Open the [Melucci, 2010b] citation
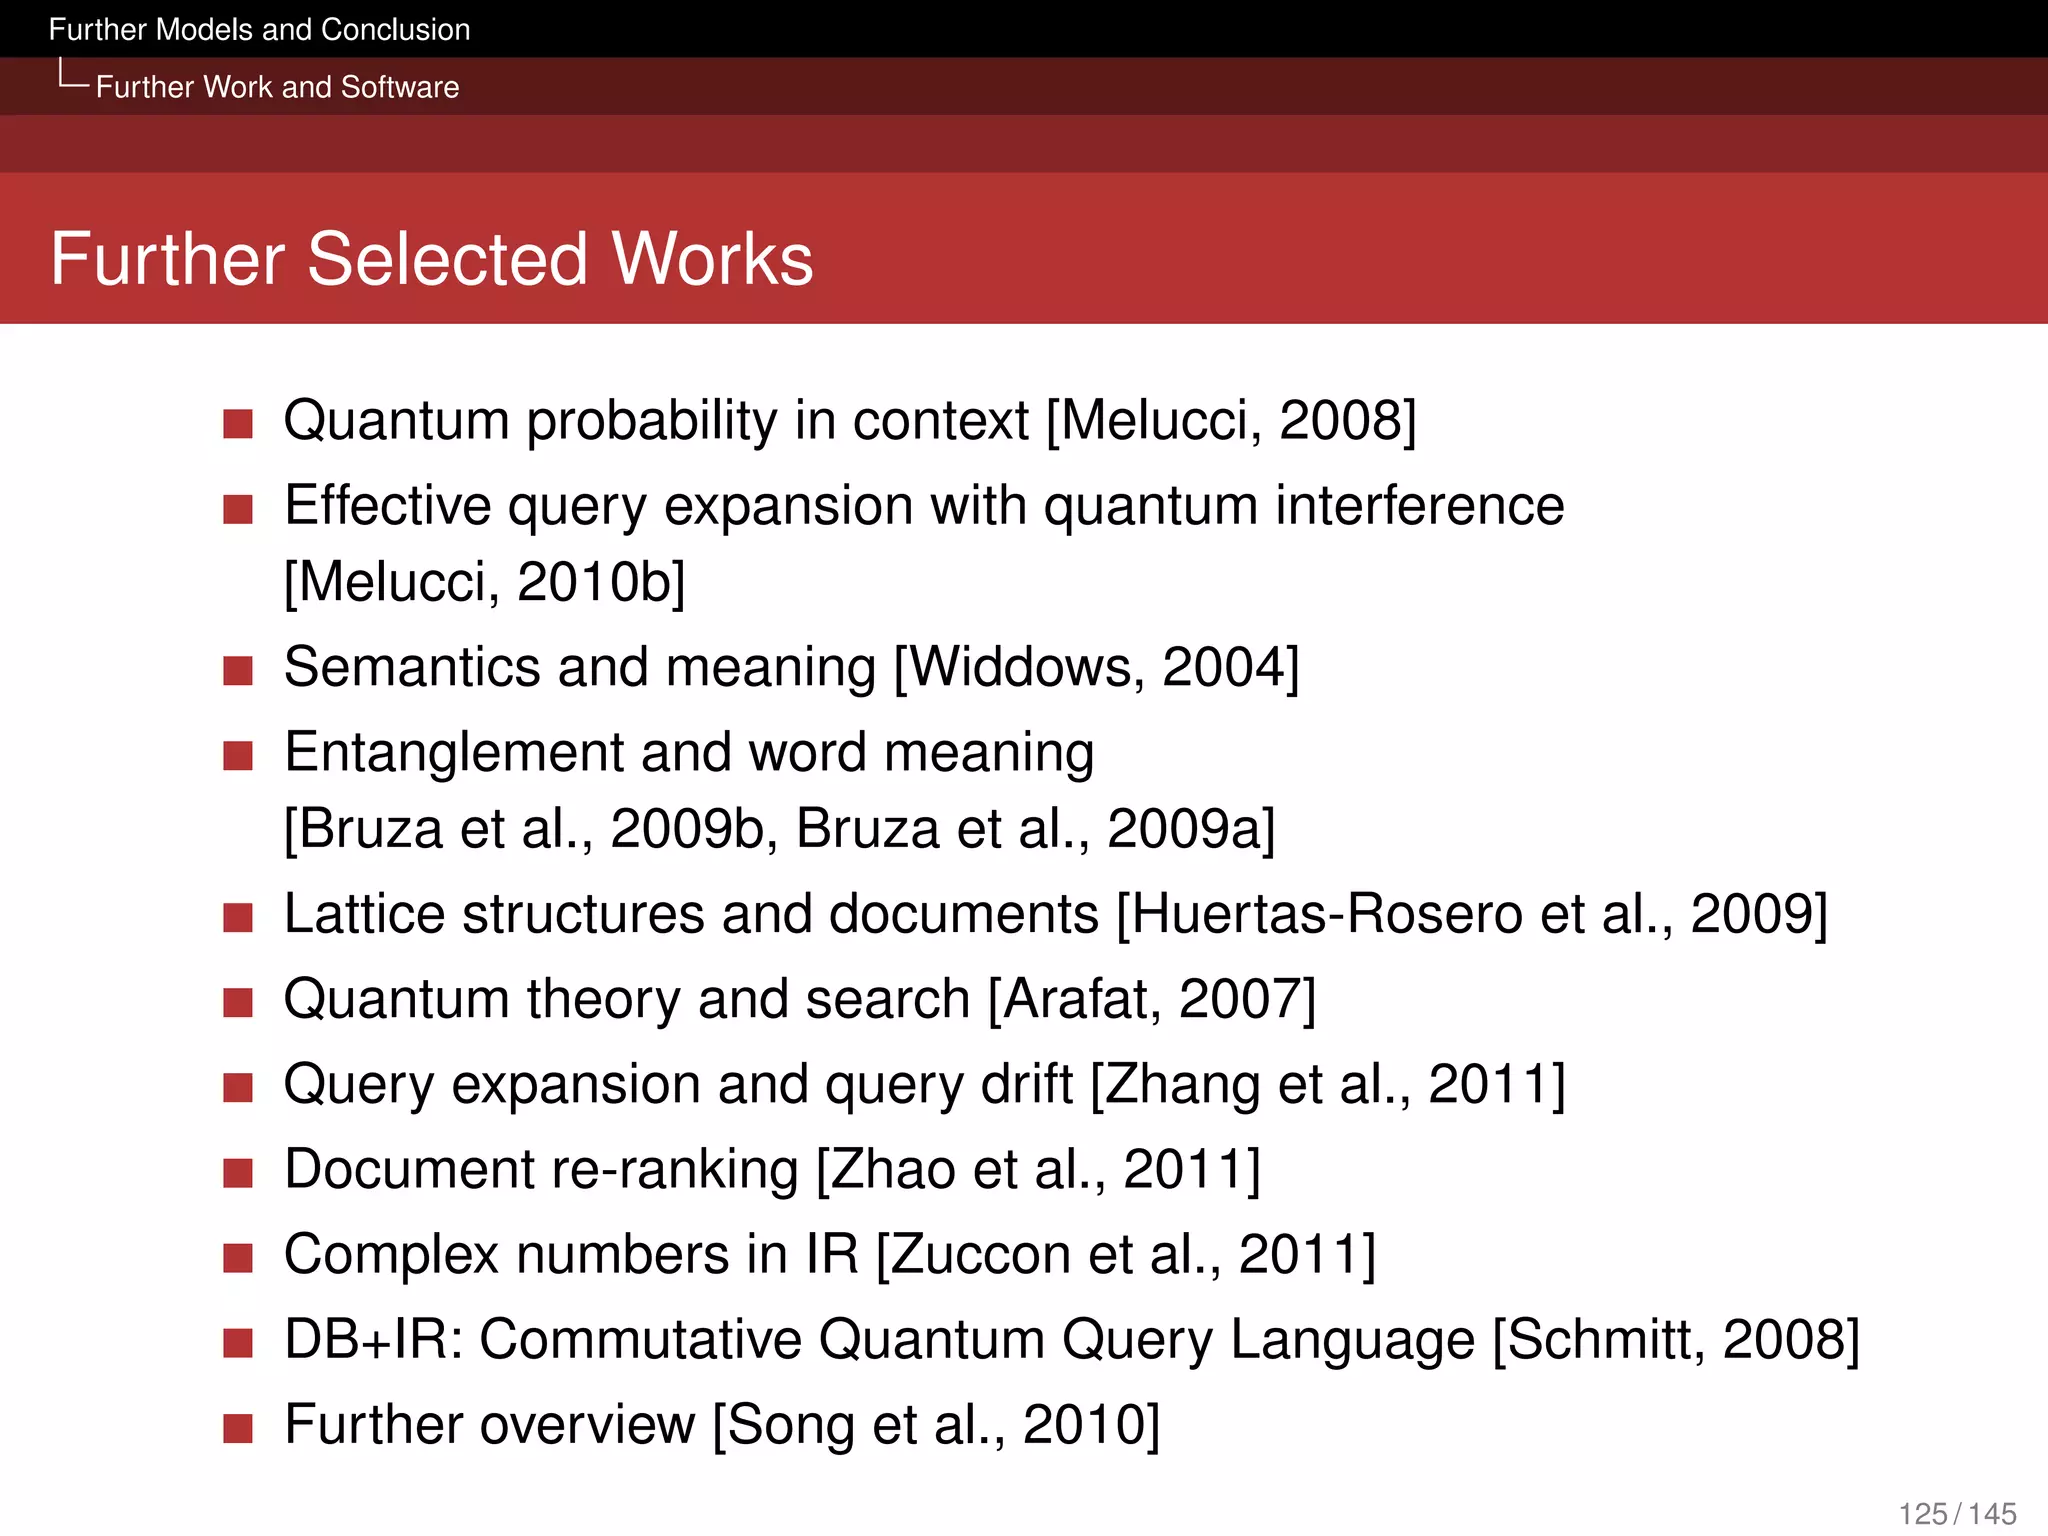 485,583
